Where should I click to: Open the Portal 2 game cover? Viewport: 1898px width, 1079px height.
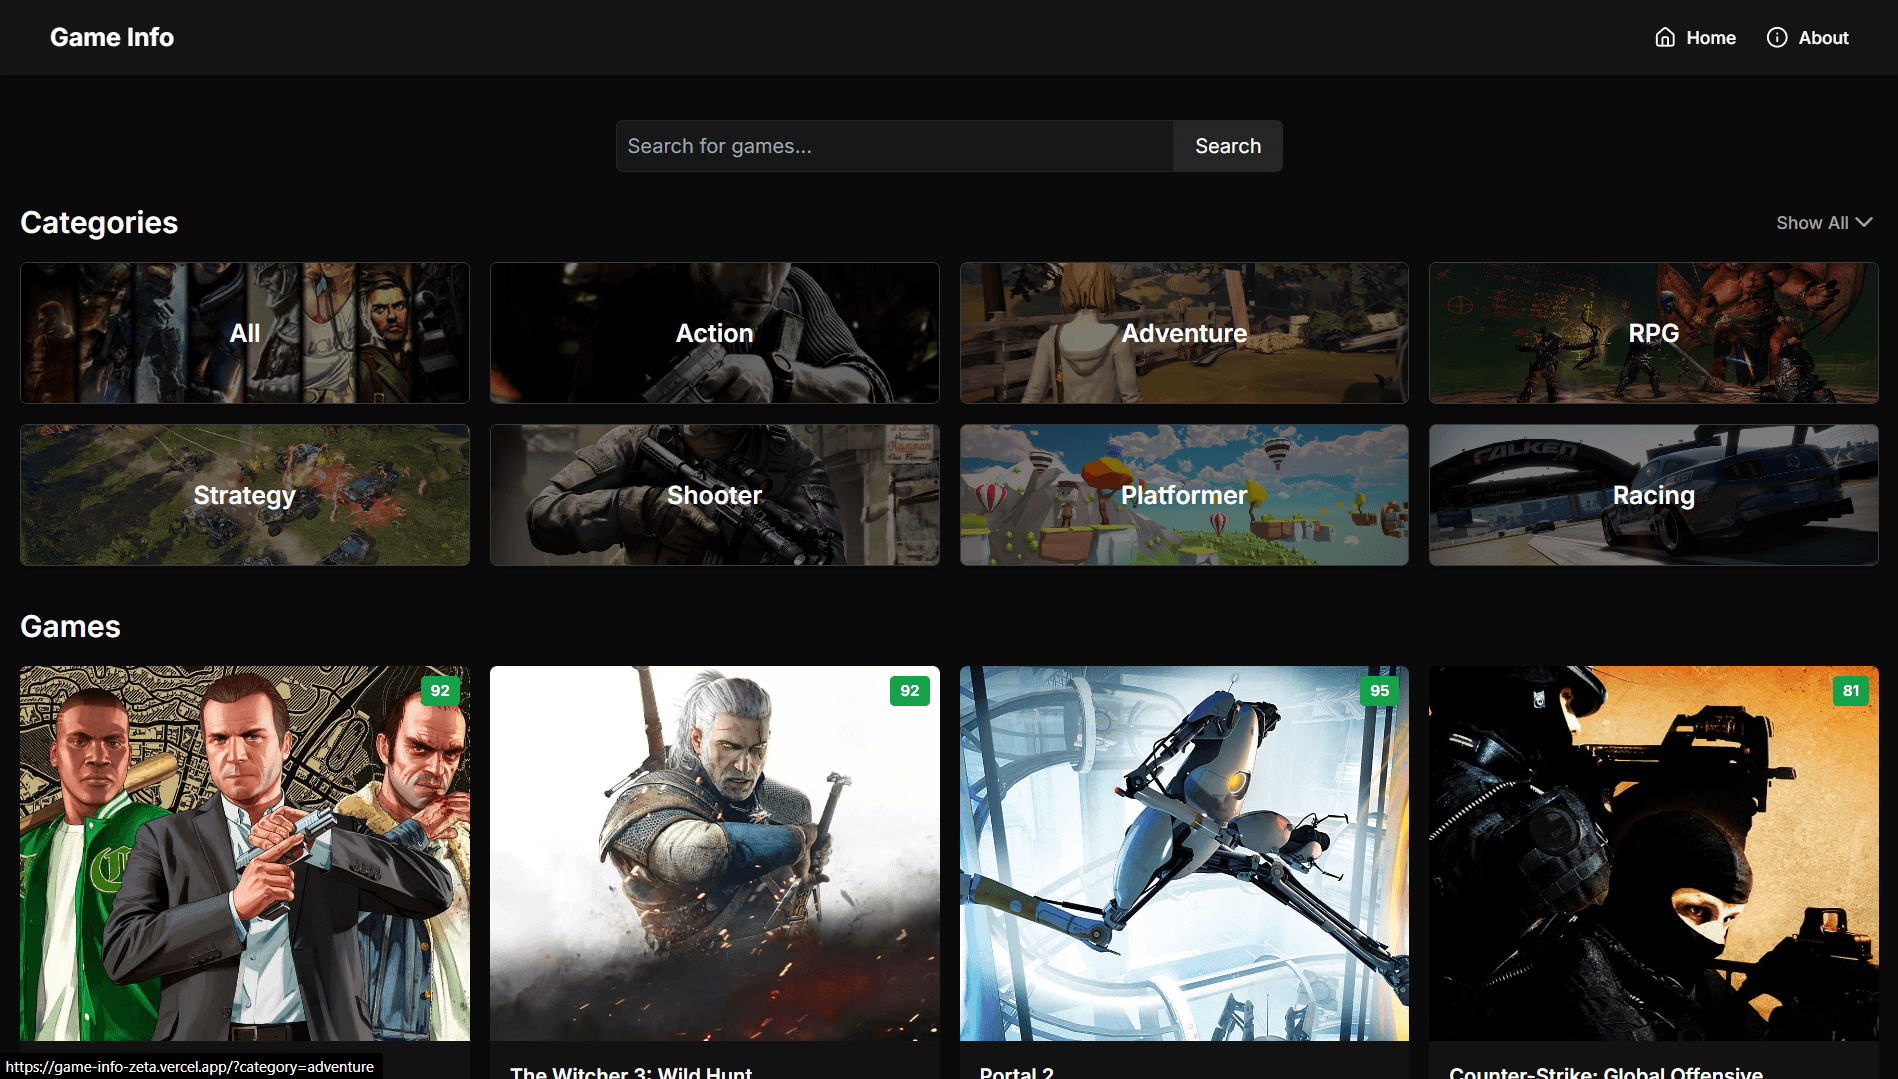tap(1184, 853)
